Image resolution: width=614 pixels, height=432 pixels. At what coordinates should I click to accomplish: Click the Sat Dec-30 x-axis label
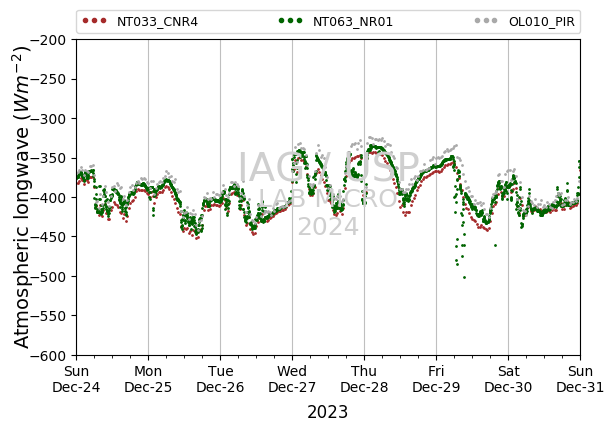click(508, 379)
